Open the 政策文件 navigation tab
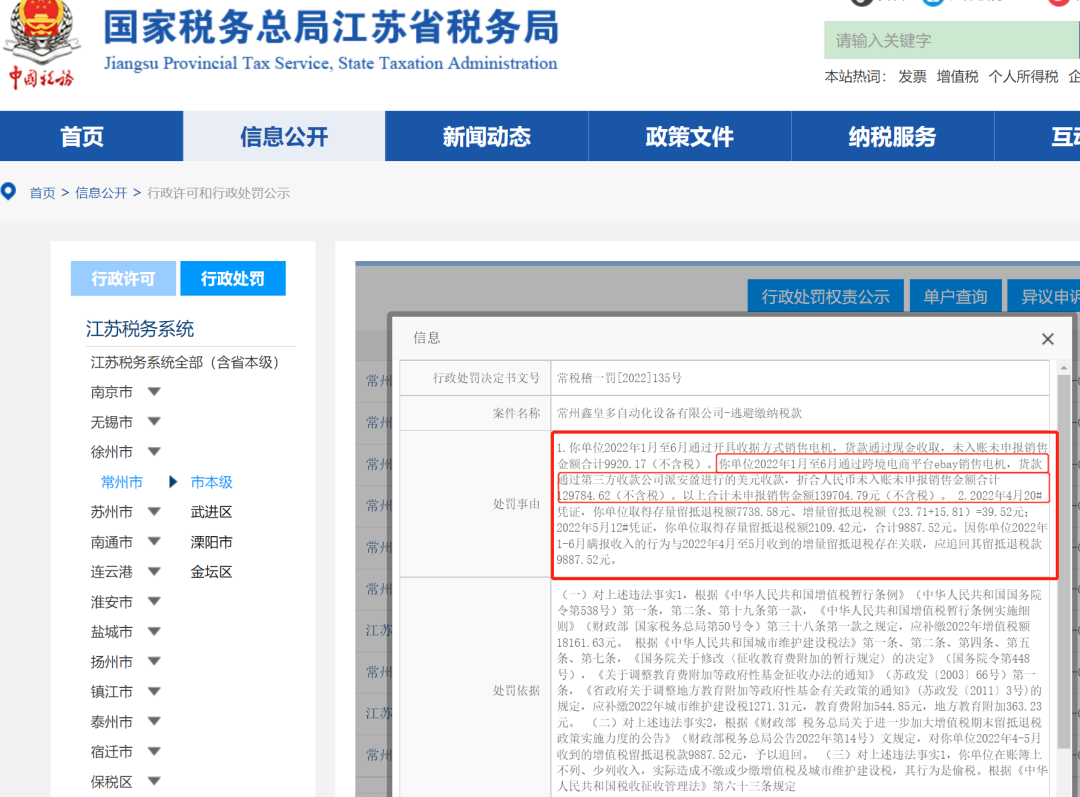 (x=689, y=136)
